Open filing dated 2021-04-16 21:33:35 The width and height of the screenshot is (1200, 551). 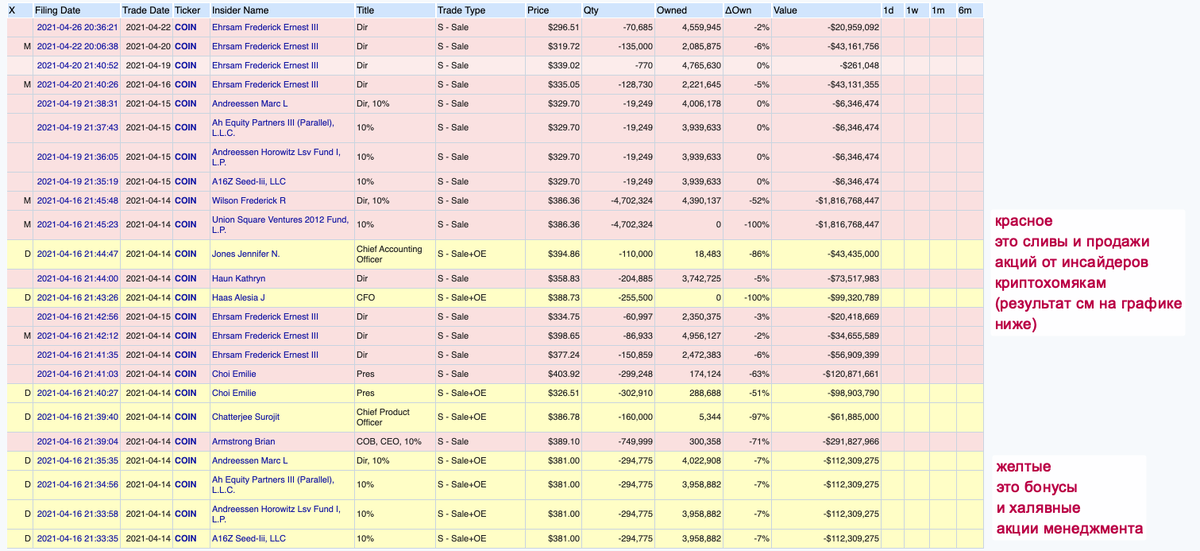78,538
